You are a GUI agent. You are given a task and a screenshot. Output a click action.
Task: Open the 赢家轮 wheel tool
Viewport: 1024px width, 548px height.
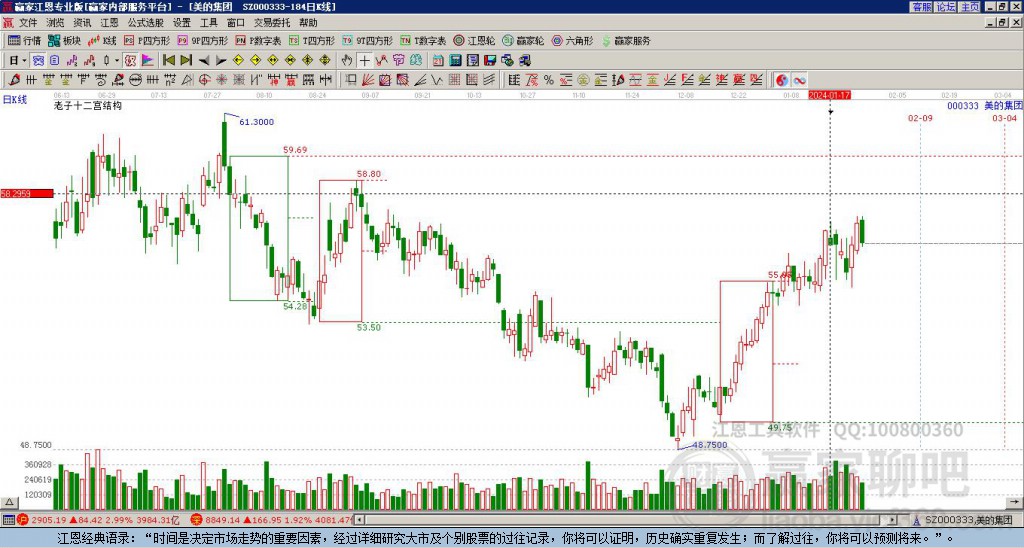[523, 40]
